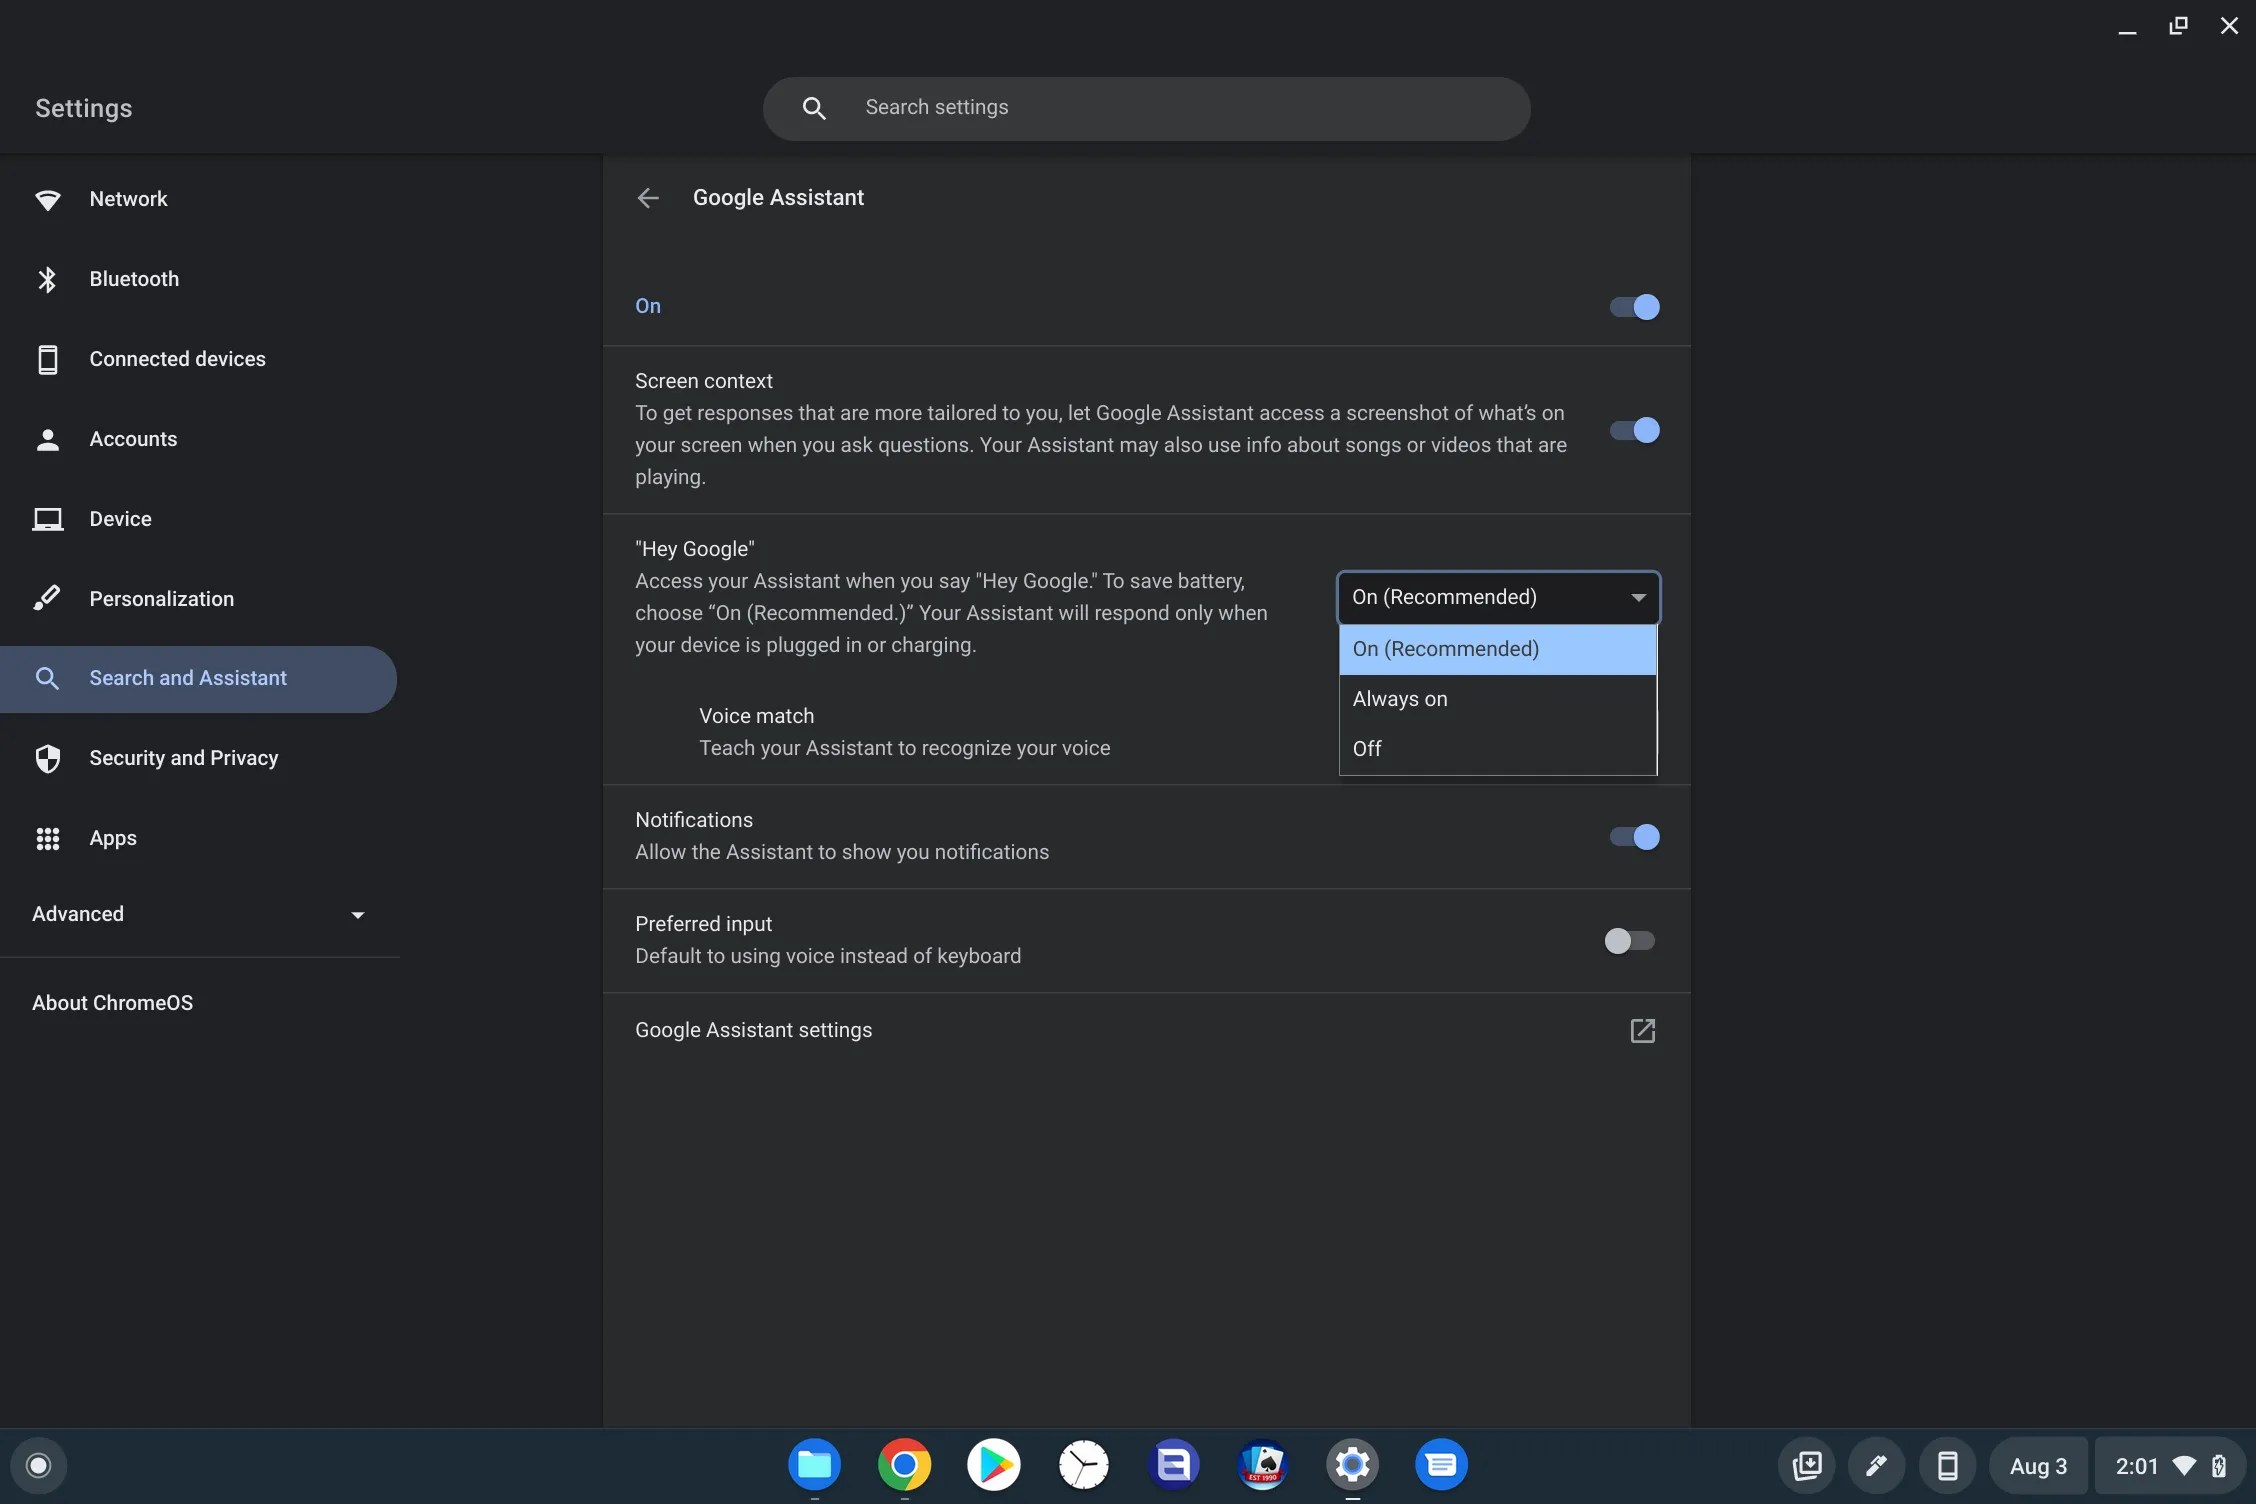
Task: Enable the Preferred input voice toggle
Action: coord(1629,941)
